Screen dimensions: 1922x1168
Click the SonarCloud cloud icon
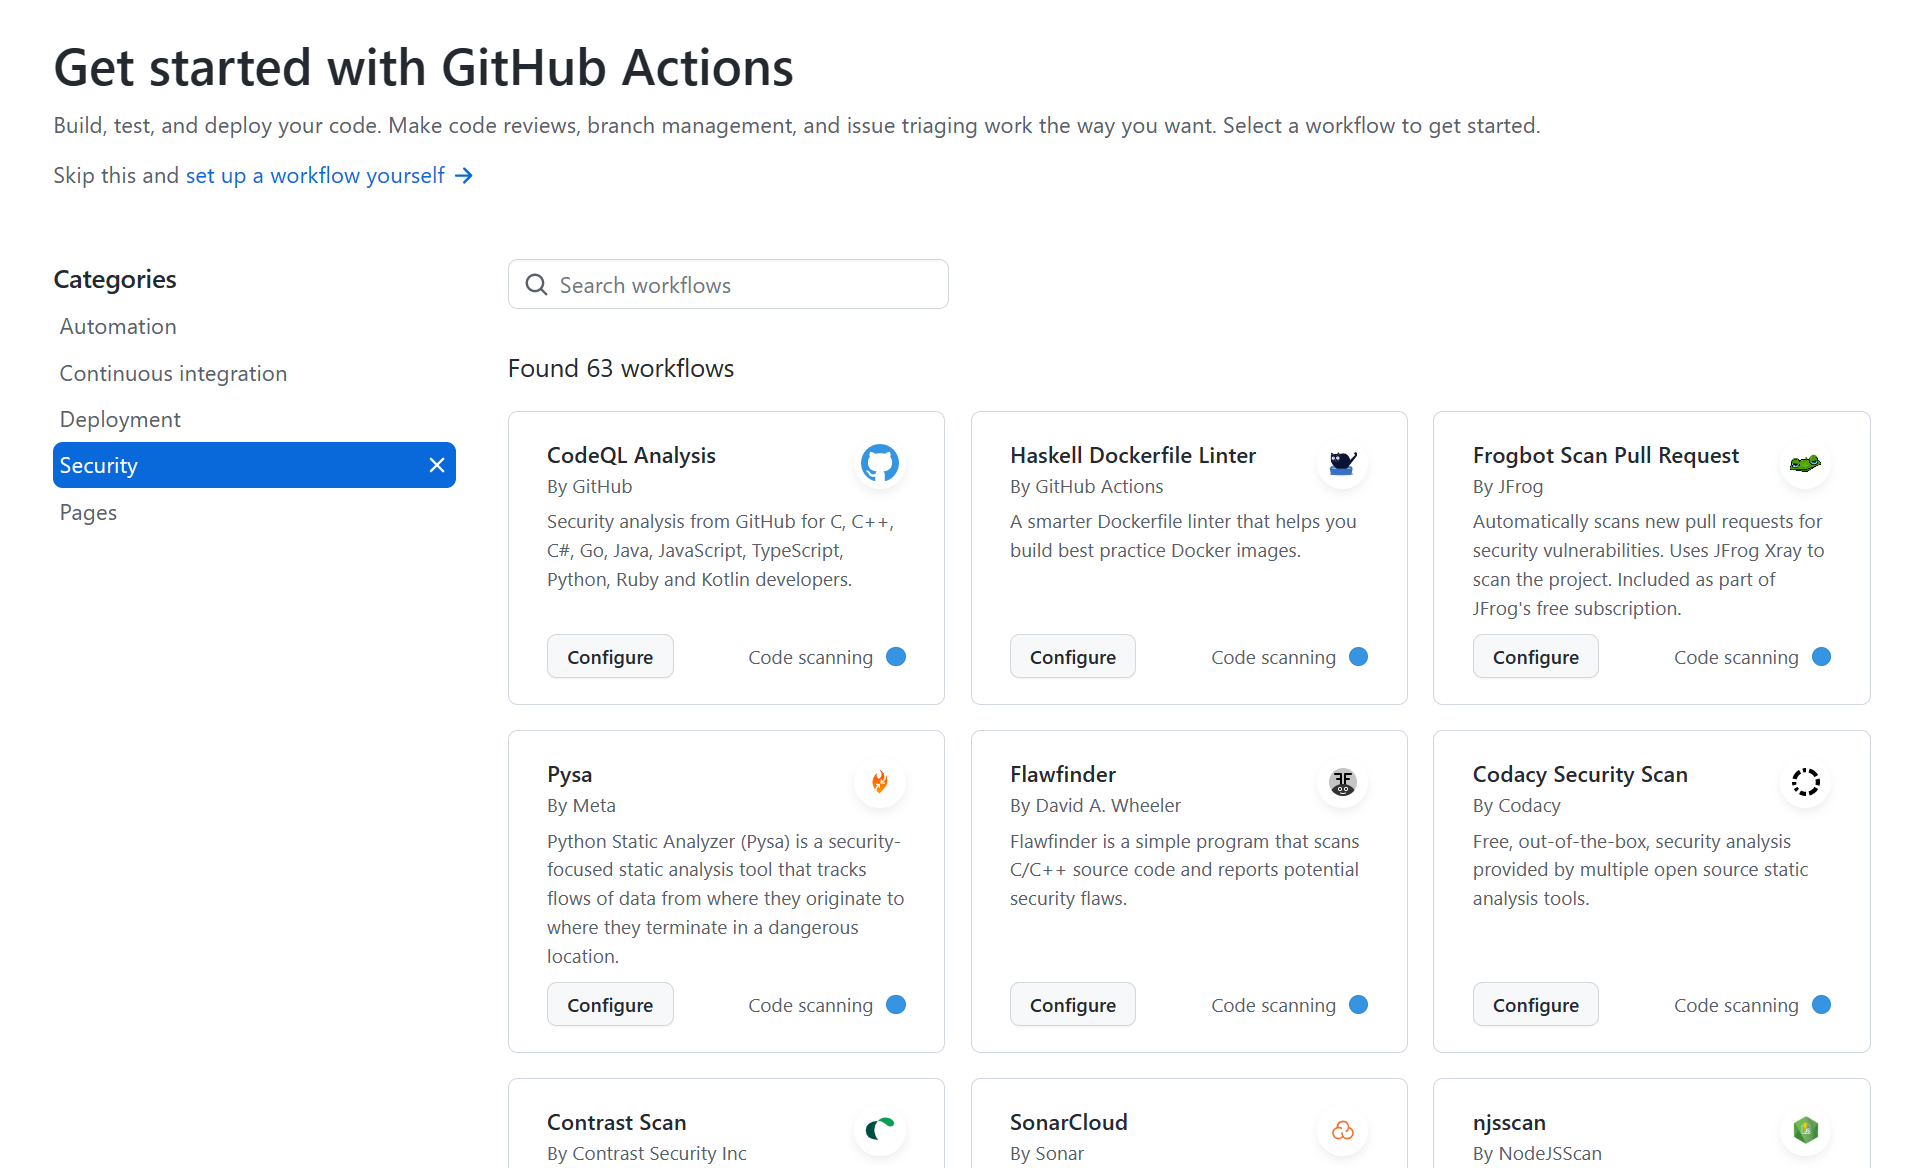click(1342, 1130)
